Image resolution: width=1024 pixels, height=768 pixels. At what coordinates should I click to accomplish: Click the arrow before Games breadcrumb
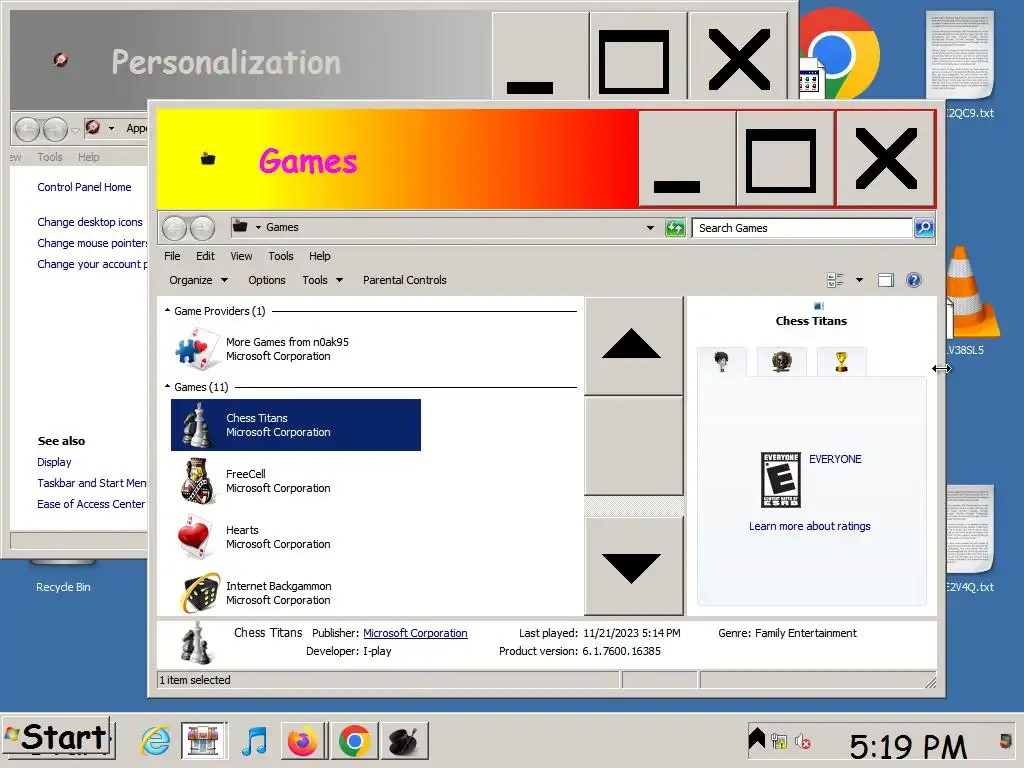click(259, 227)
